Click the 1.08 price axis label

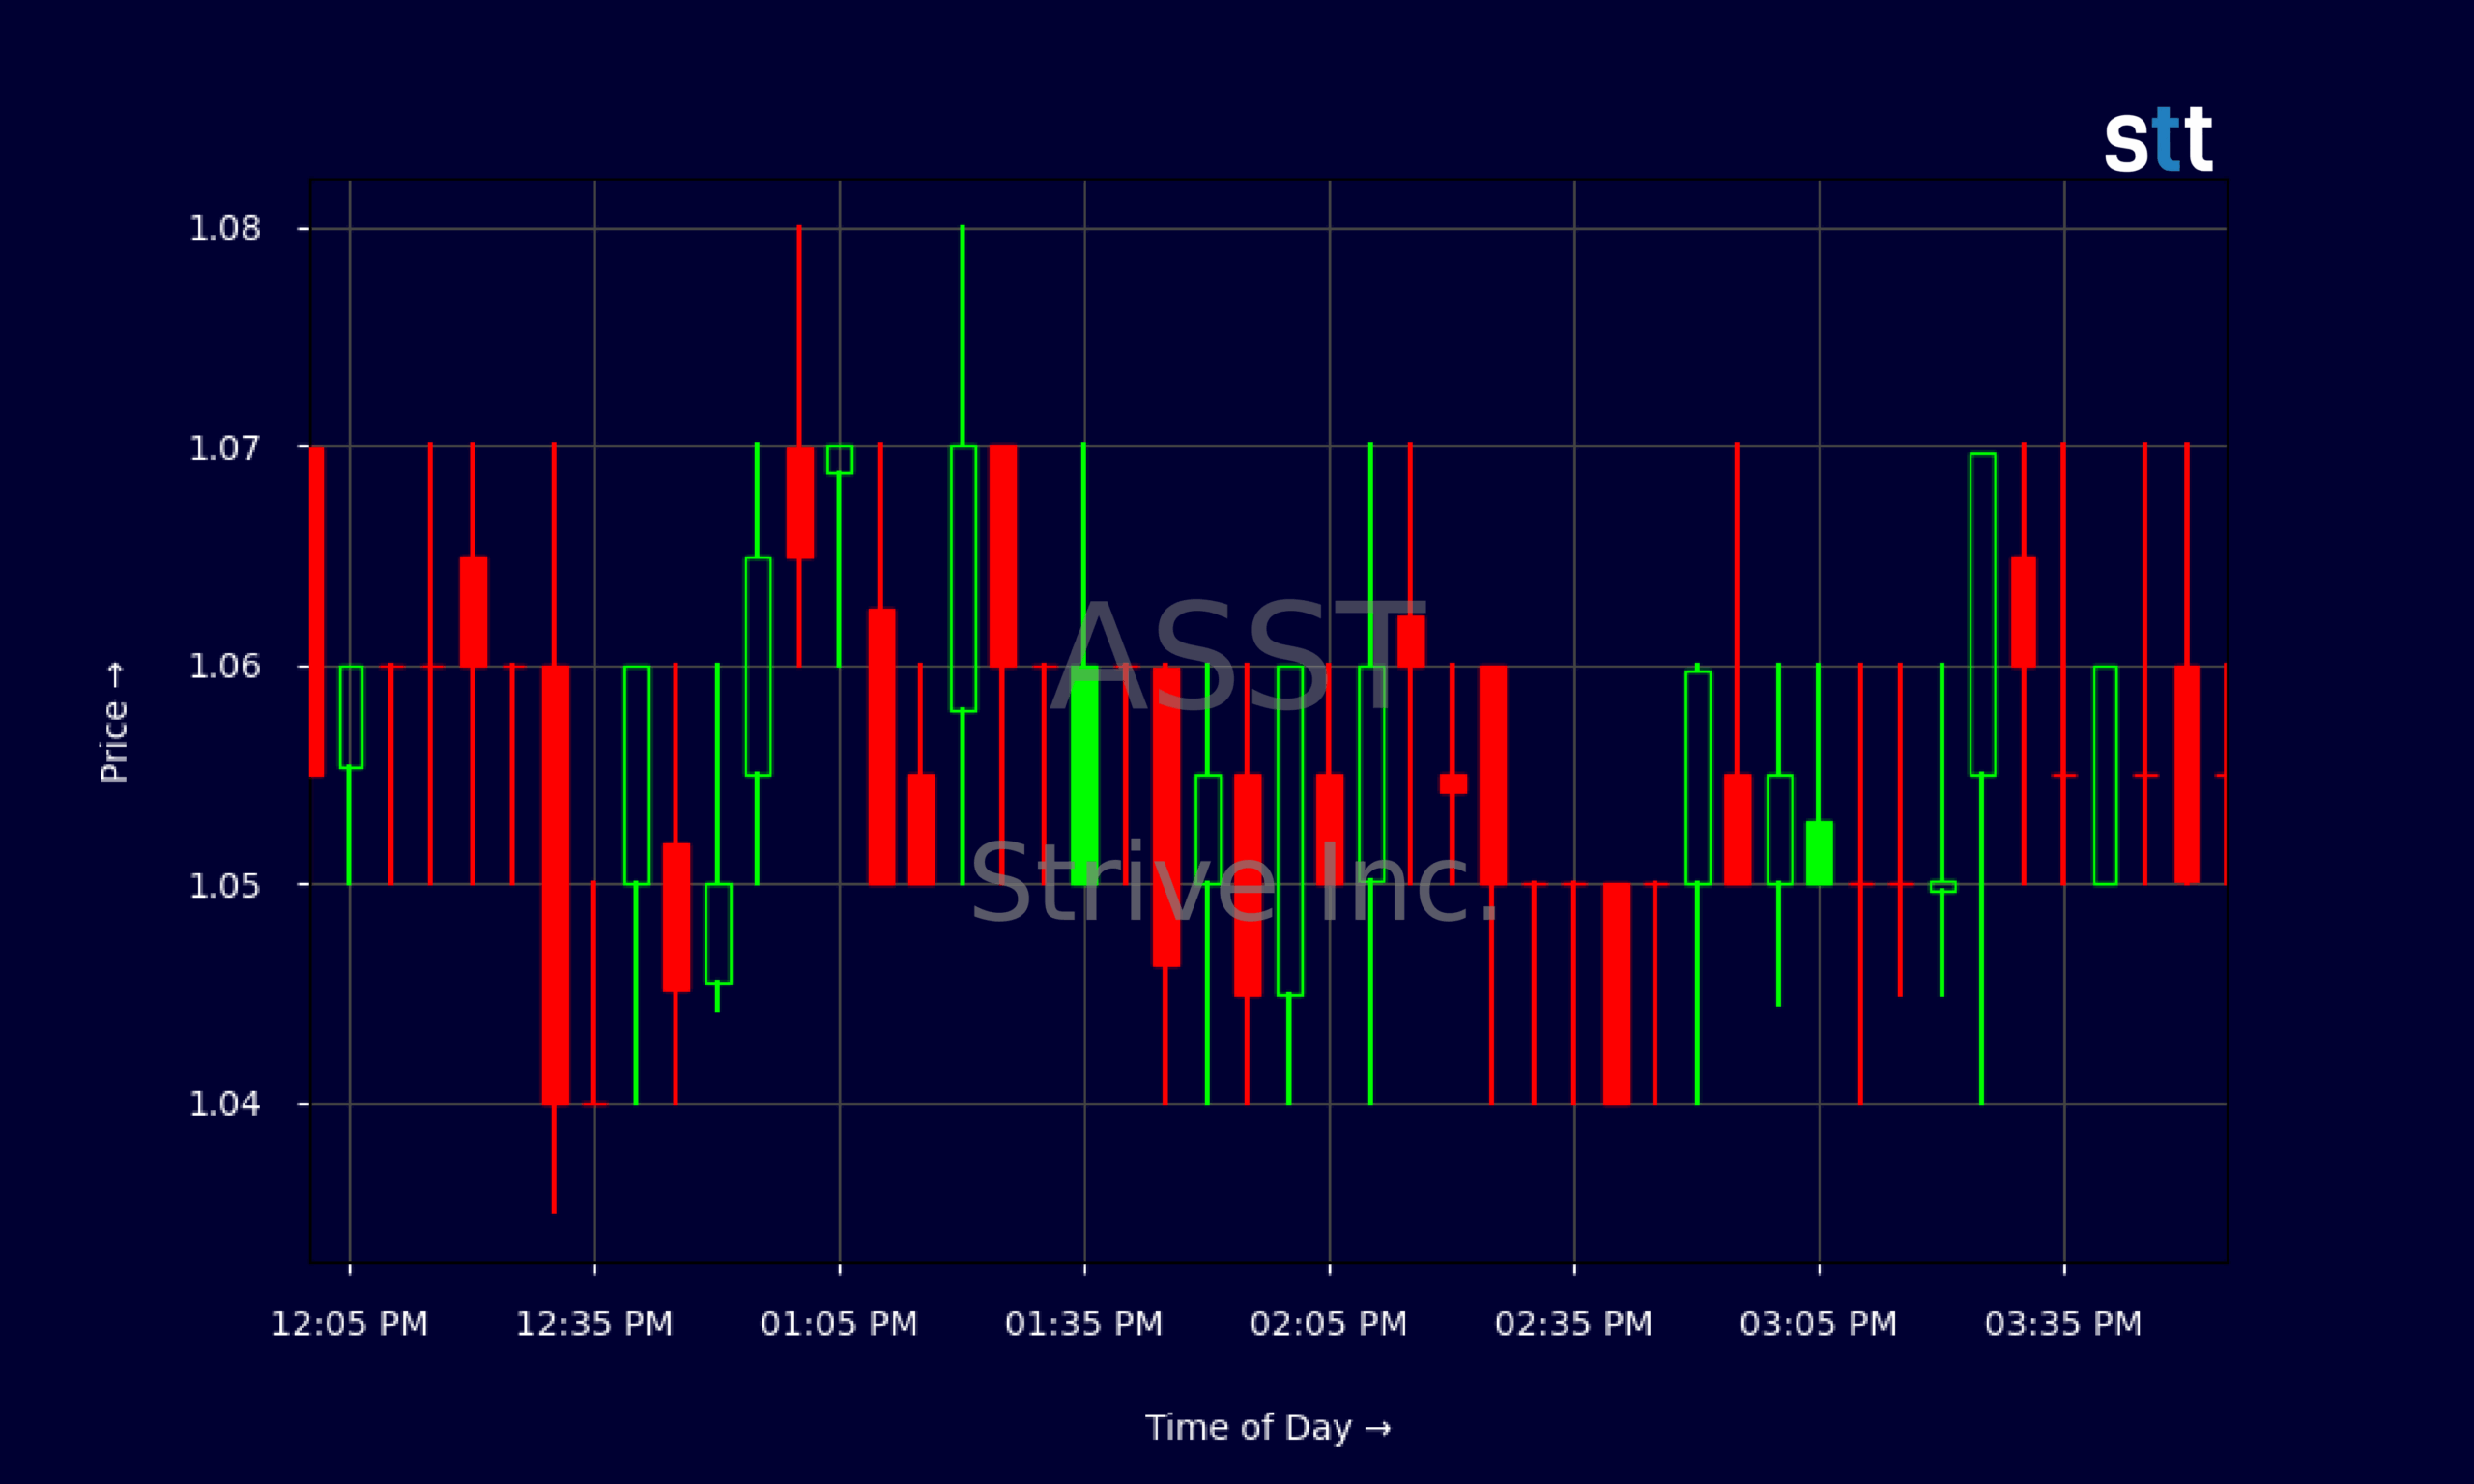(225, 228)
